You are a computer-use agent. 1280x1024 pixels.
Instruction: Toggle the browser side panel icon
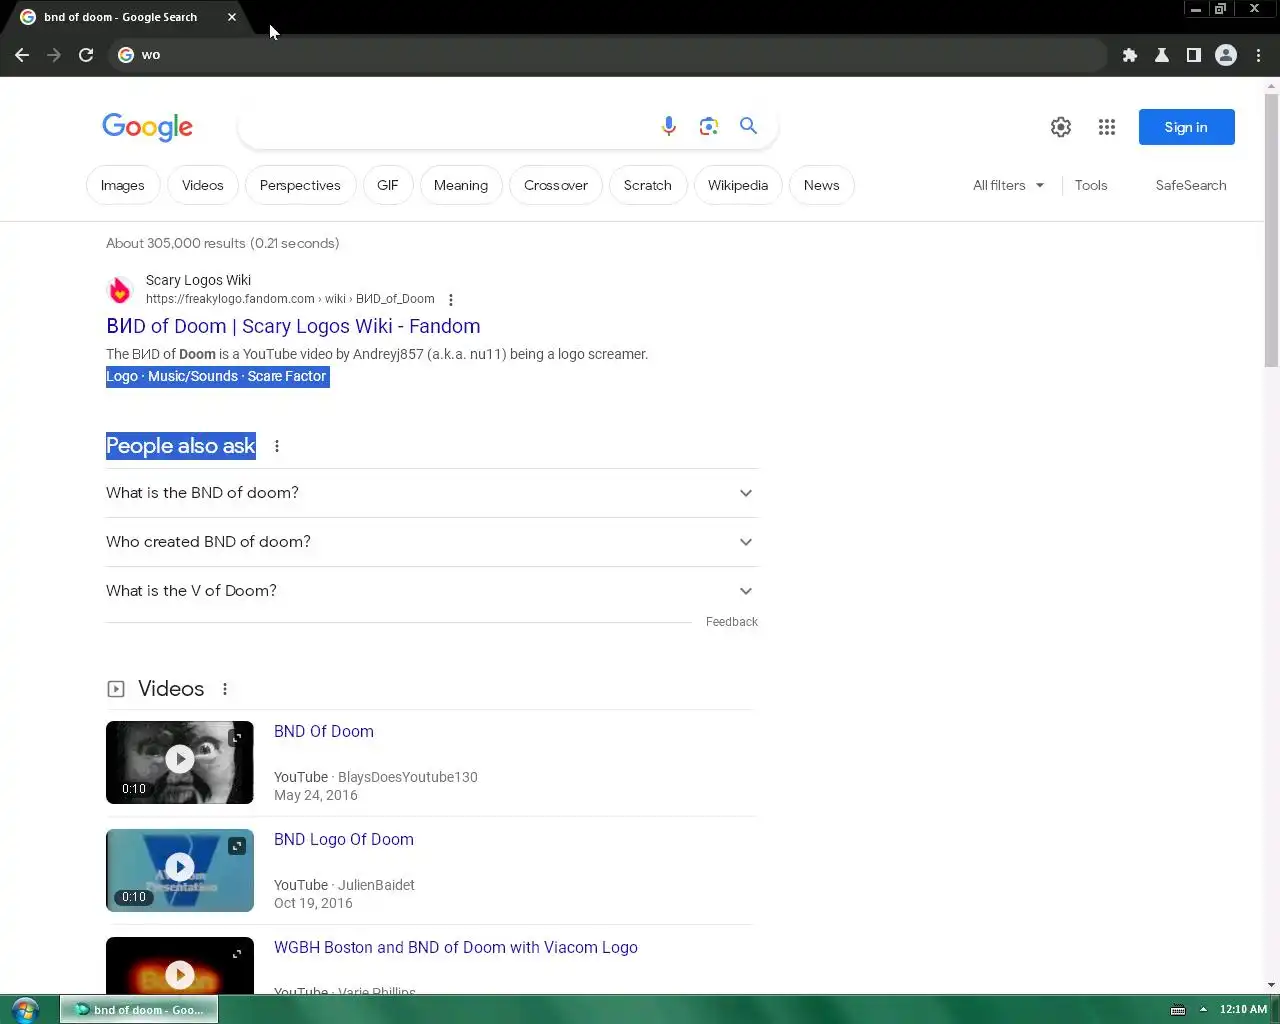(x=1194, y=55)
